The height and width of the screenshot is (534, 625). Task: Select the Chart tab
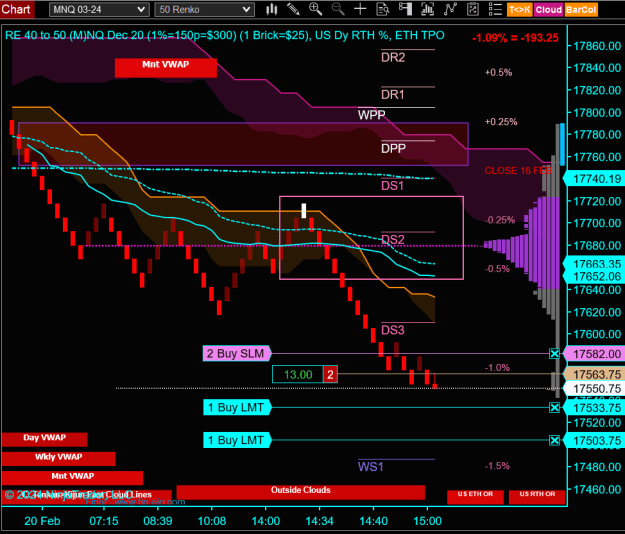[x=17, y=9]
